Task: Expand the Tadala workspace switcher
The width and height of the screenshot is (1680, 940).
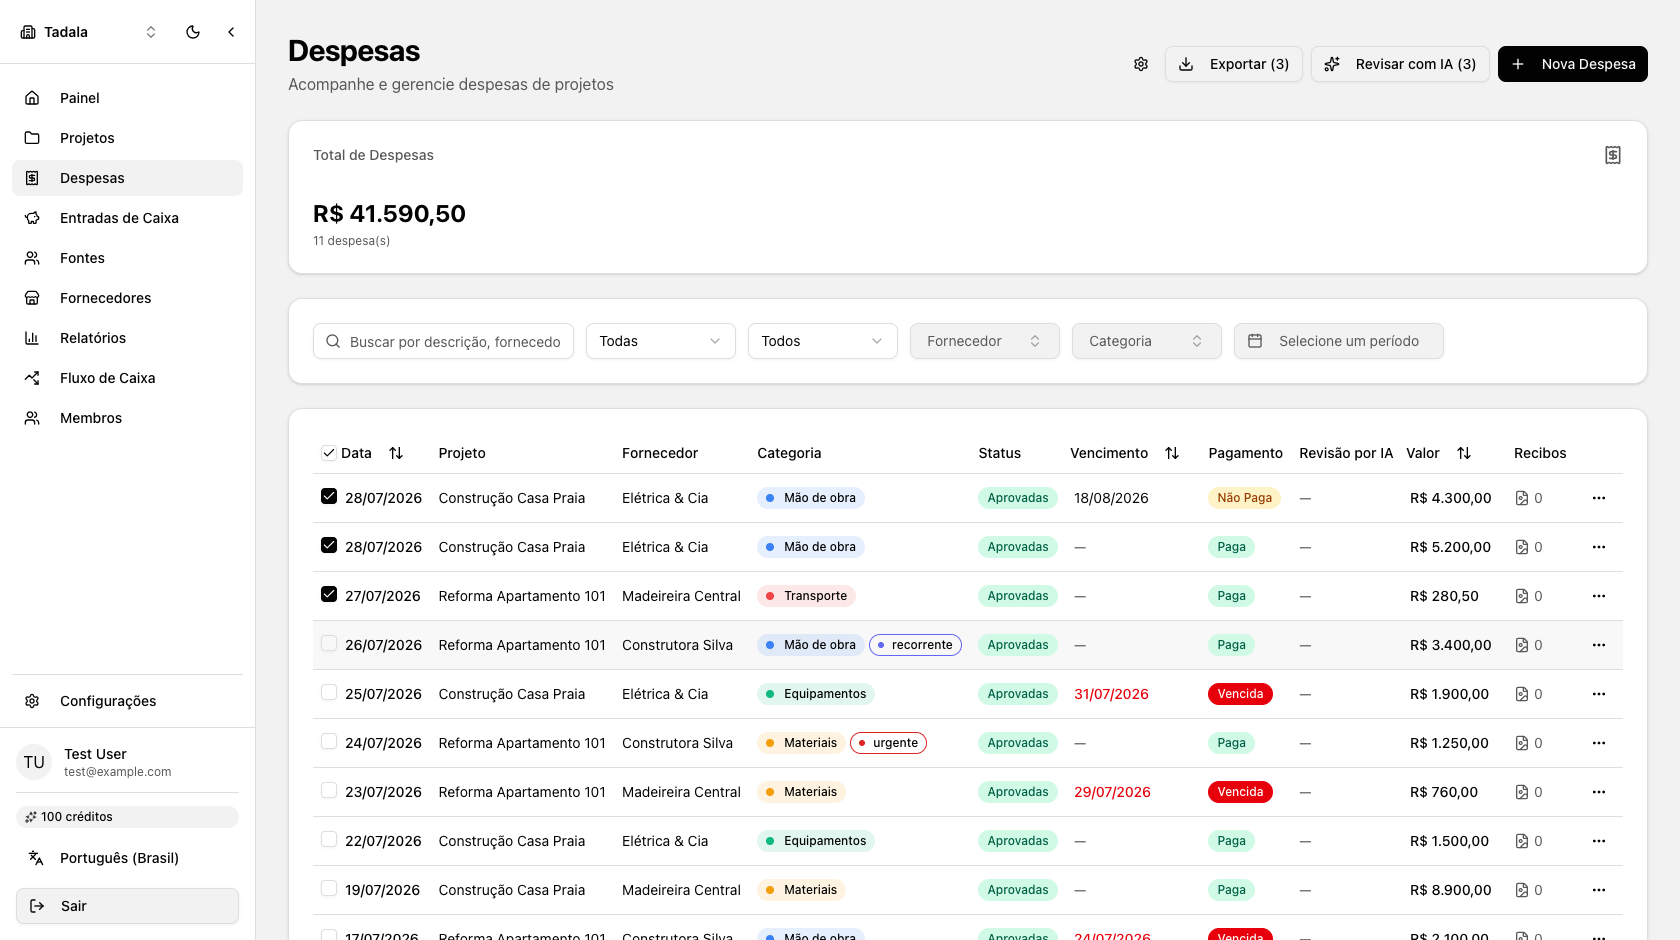Action: 89,32
